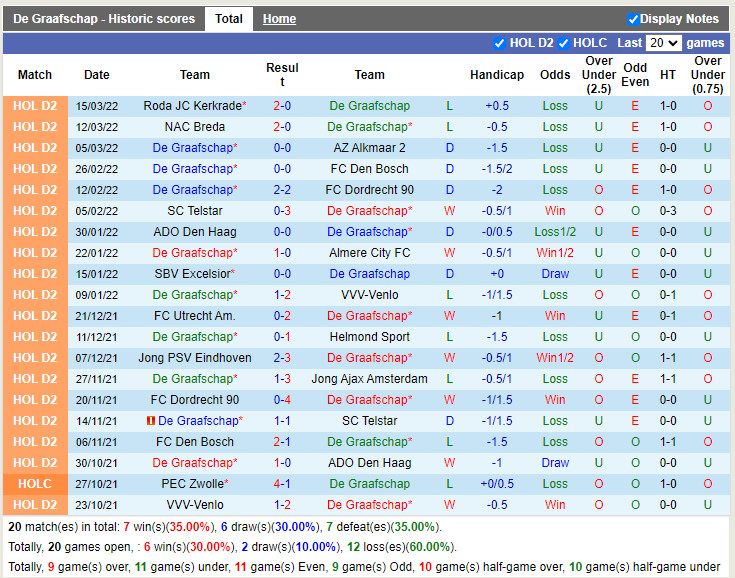This screenshot has width=735, height=578.
Task: Click the date 12/03/22
Action: 97,127
